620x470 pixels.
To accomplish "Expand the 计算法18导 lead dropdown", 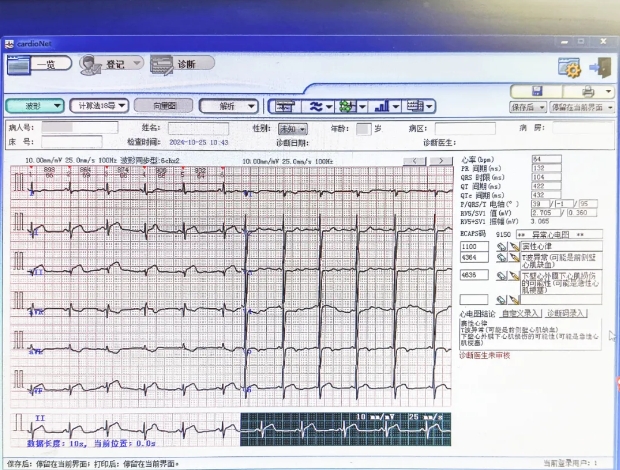I will [x=101, y=105].
